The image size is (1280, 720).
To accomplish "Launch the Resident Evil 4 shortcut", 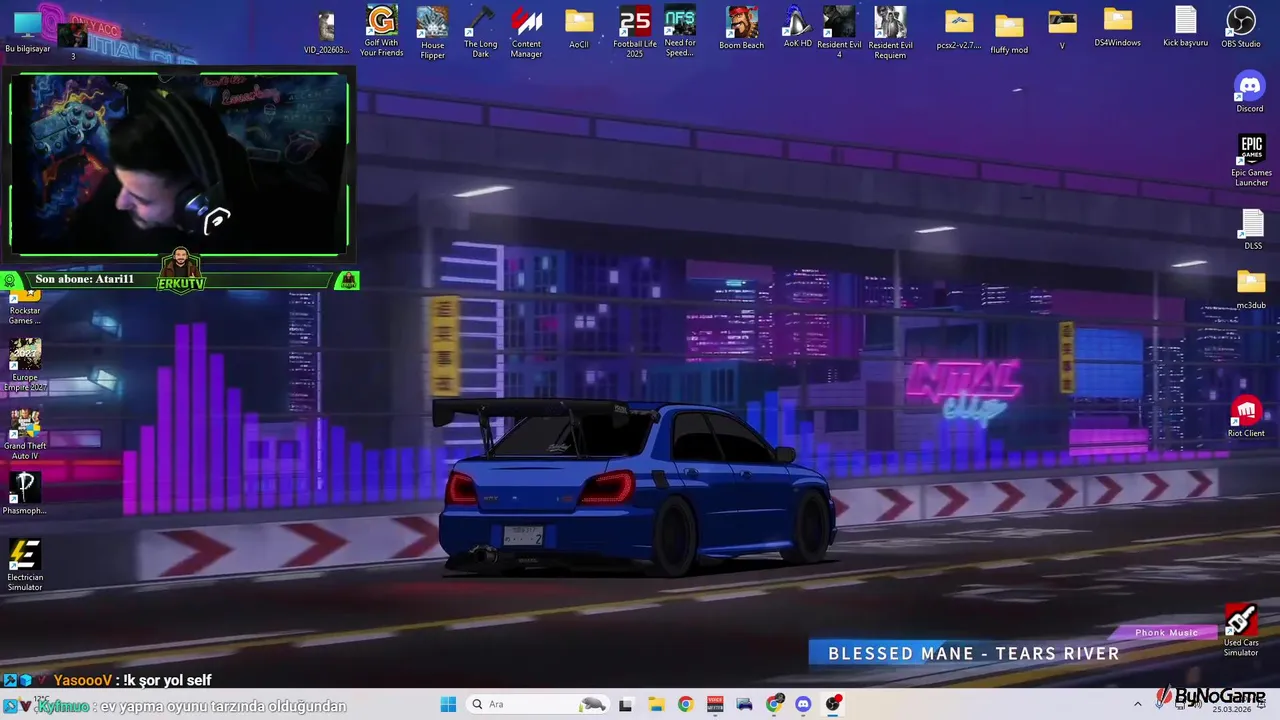I will coord(839,32).
